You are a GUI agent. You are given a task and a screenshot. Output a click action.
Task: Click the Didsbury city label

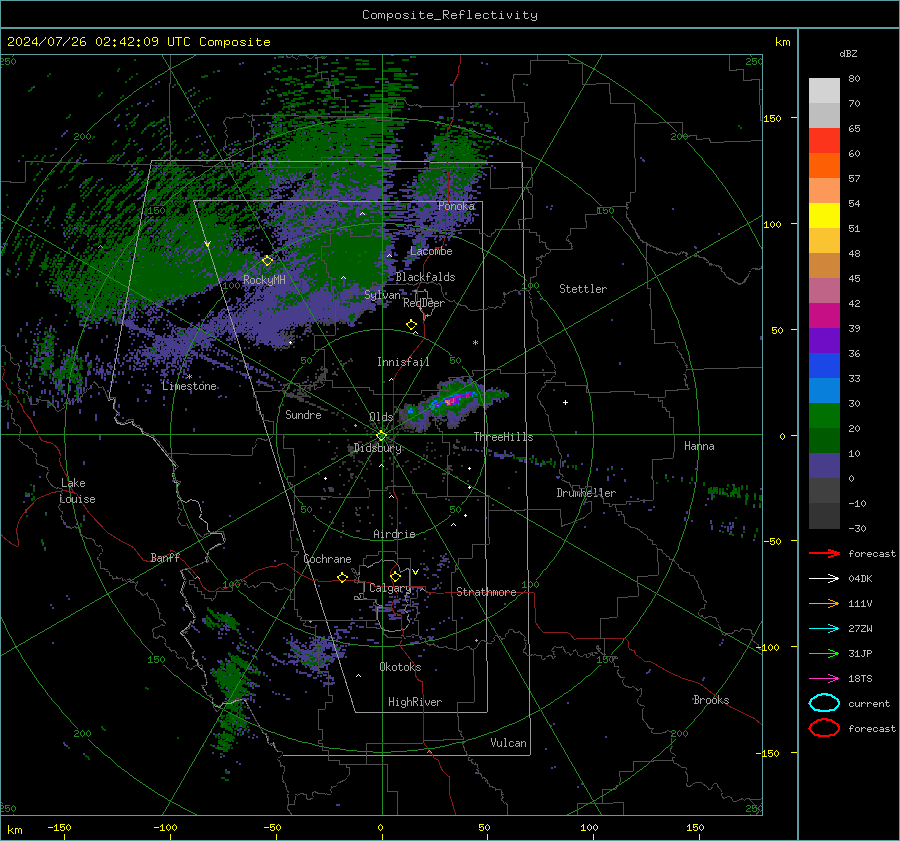[377, 448]
